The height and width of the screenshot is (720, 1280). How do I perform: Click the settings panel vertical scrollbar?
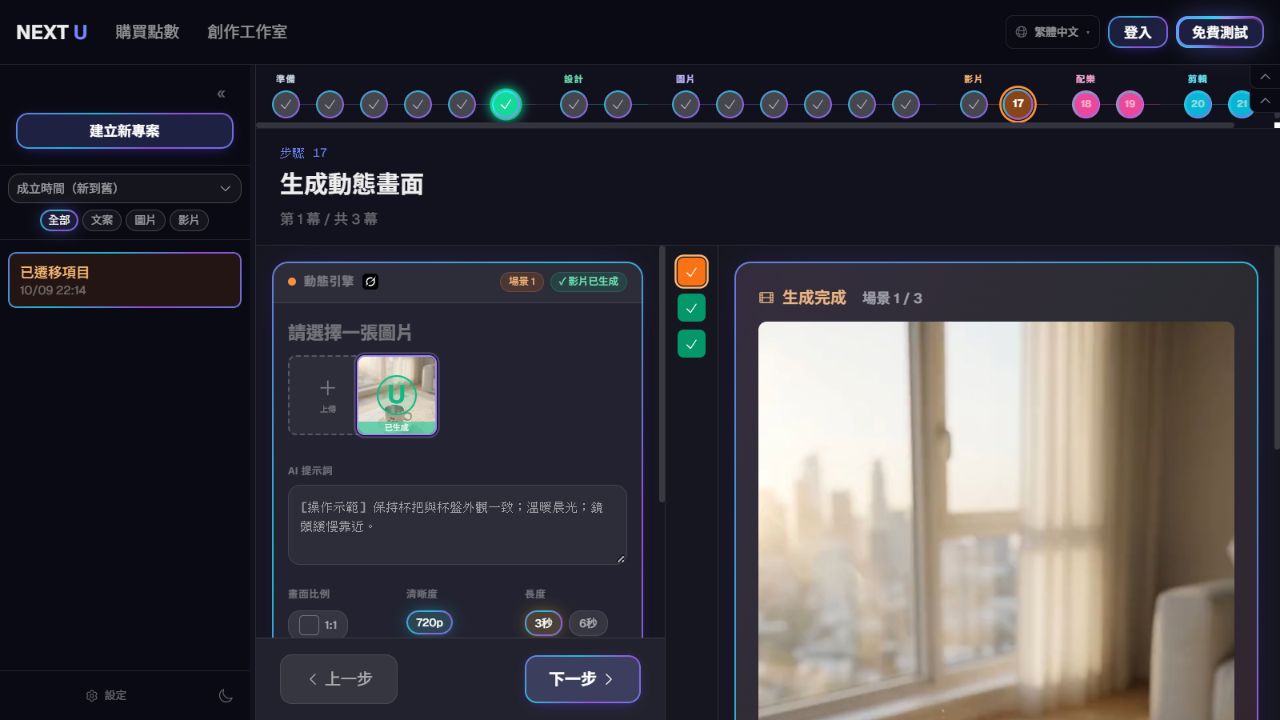[661, 375]
